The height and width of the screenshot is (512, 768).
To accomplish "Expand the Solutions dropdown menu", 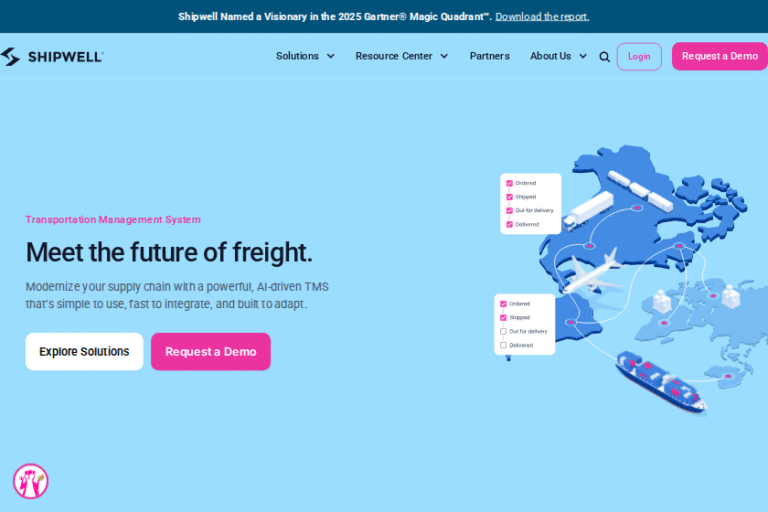I will (x=305, y=57).
